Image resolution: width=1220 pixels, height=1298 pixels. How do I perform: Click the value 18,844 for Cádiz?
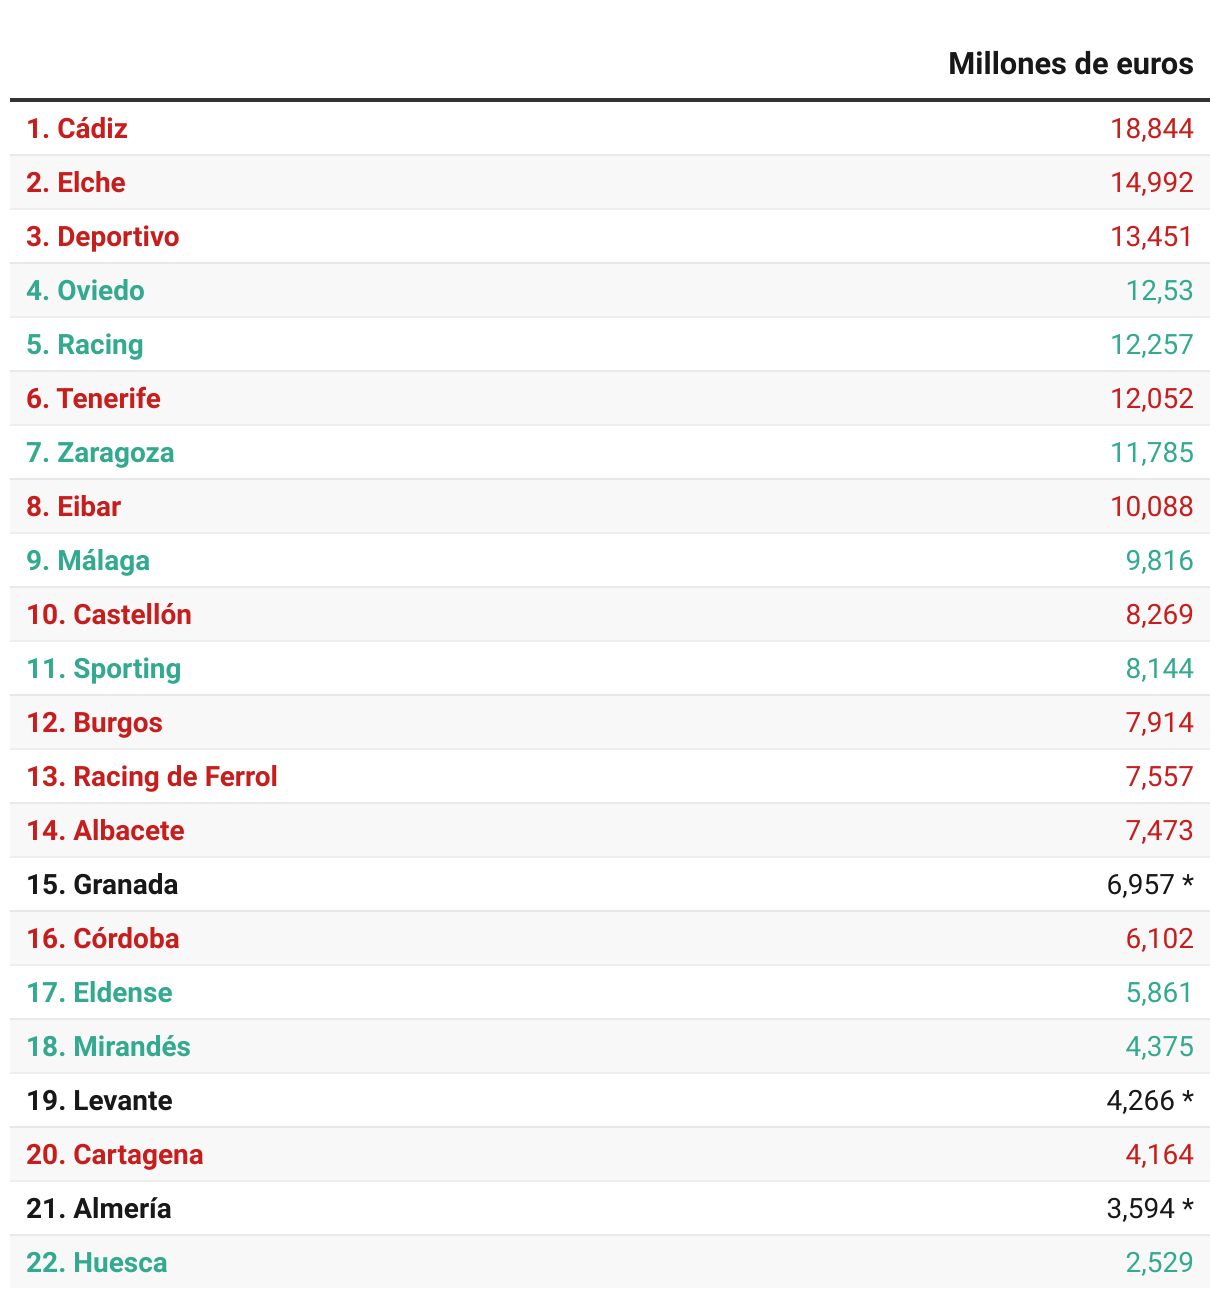coord(1151,128)
